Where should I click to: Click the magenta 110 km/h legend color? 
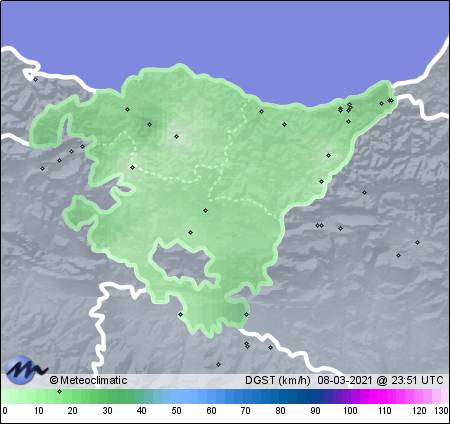pyautogui.click(x=385, y=397)
